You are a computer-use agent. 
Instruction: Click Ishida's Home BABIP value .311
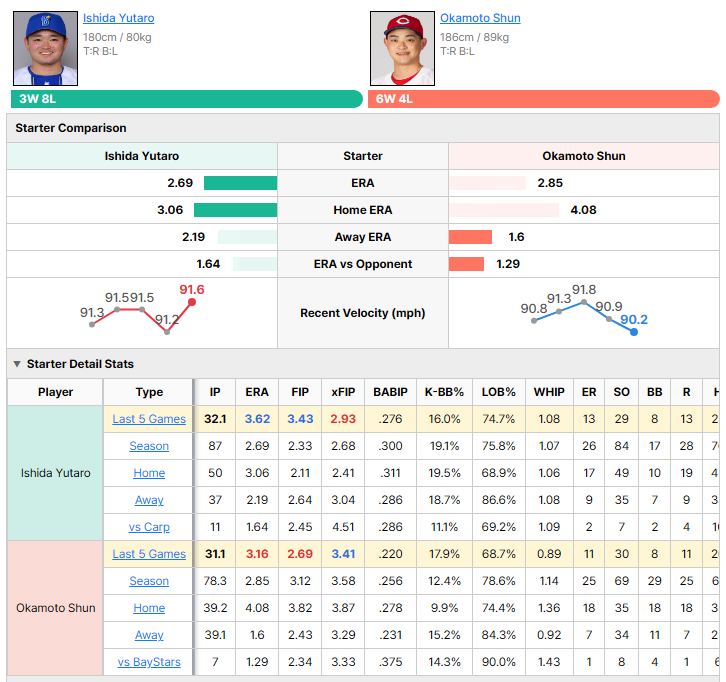[x=390, y=473]
